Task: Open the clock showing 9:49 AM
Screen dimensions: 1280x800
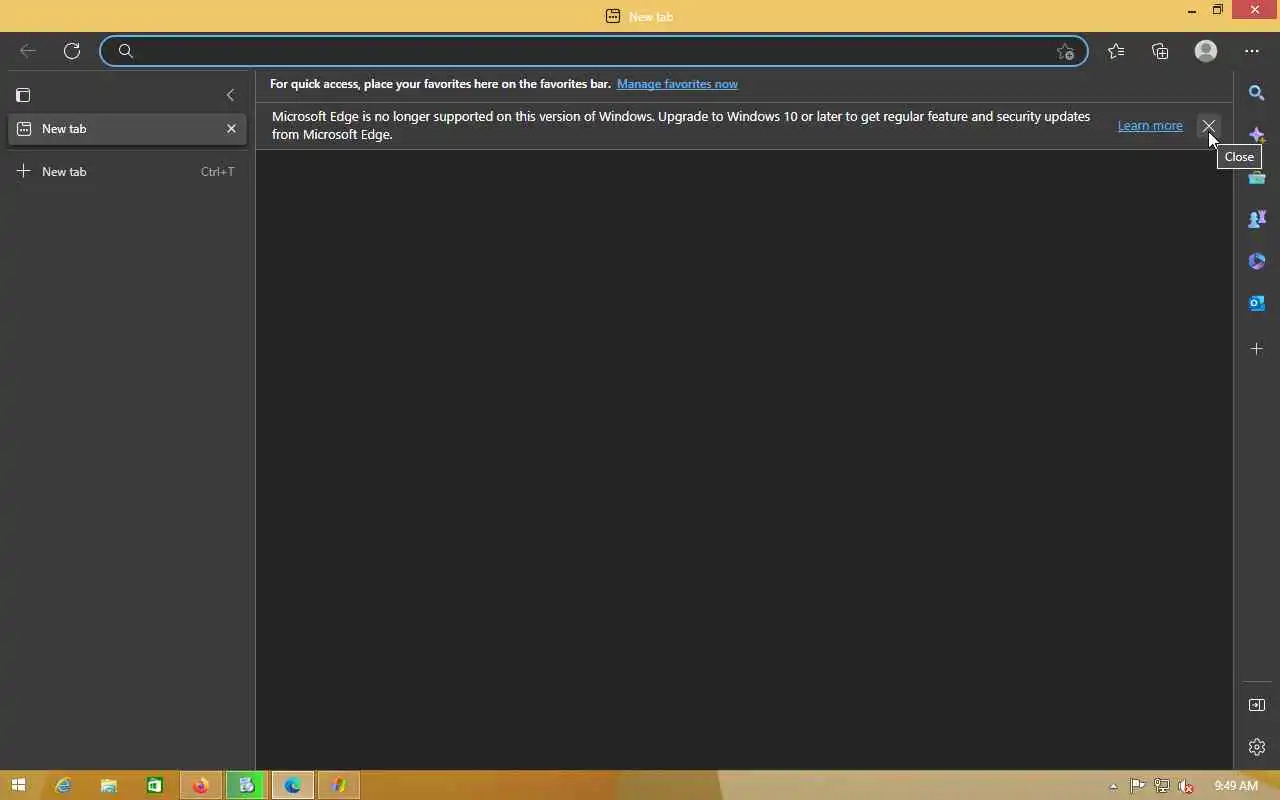Action: pyautogui.click(x=1236, y=786)
